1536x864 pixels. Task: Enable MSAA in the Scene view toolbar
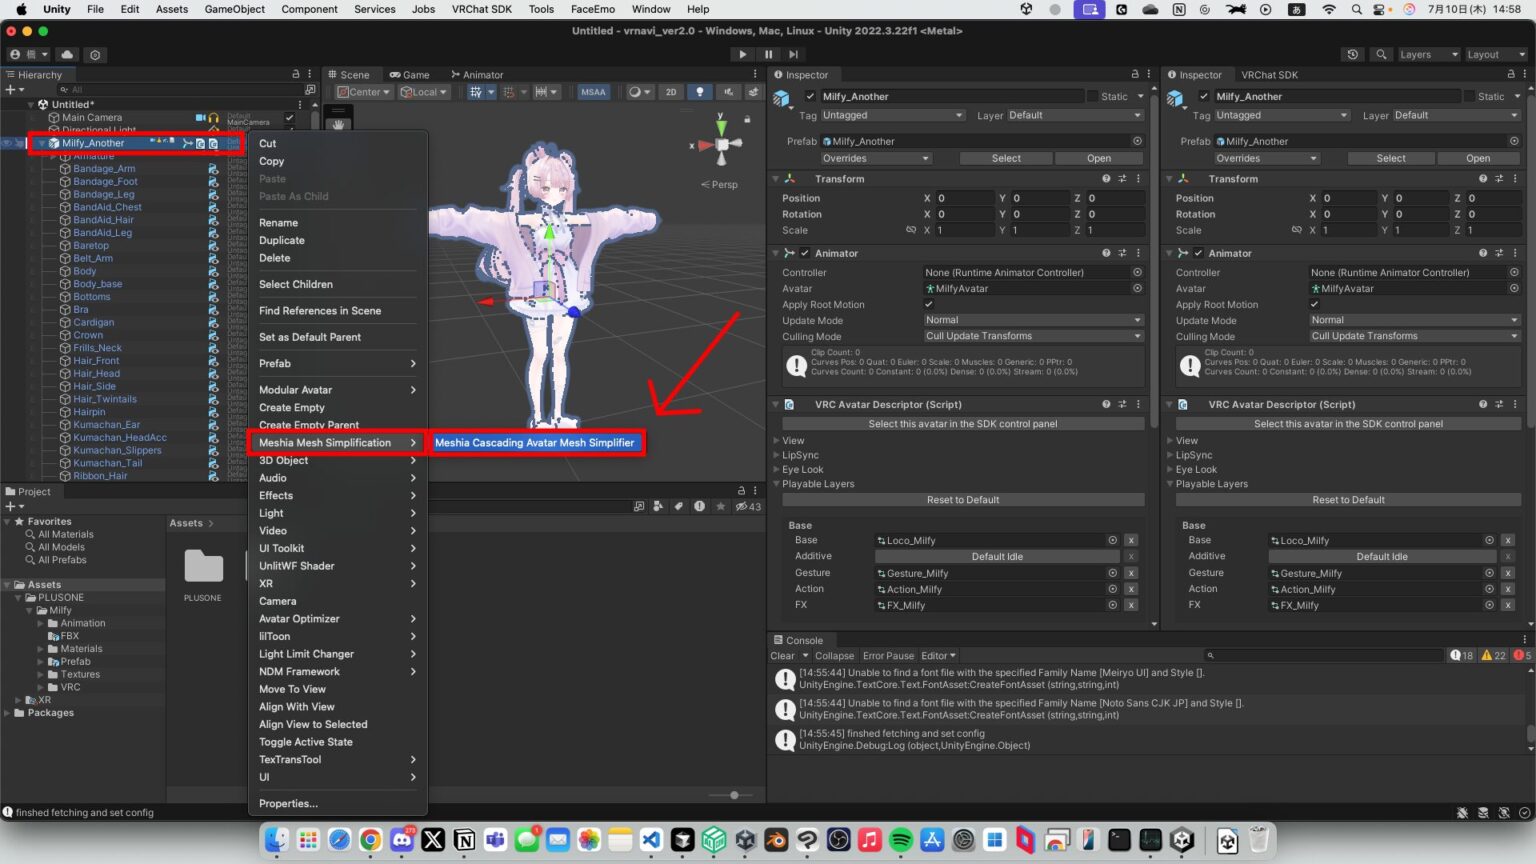[592, 91]
